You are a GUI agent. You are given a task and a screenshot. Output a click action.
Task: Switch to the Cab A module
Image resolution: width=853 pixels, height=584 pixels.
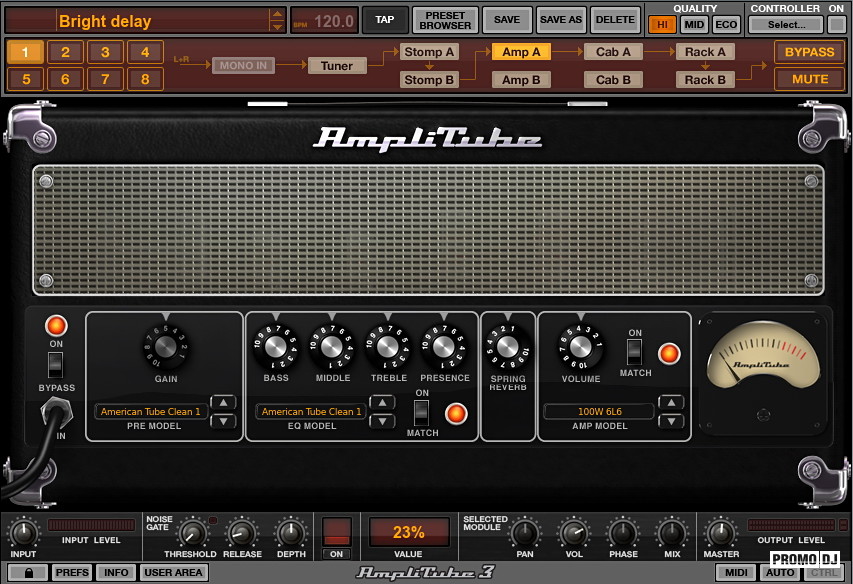(613, 52)
